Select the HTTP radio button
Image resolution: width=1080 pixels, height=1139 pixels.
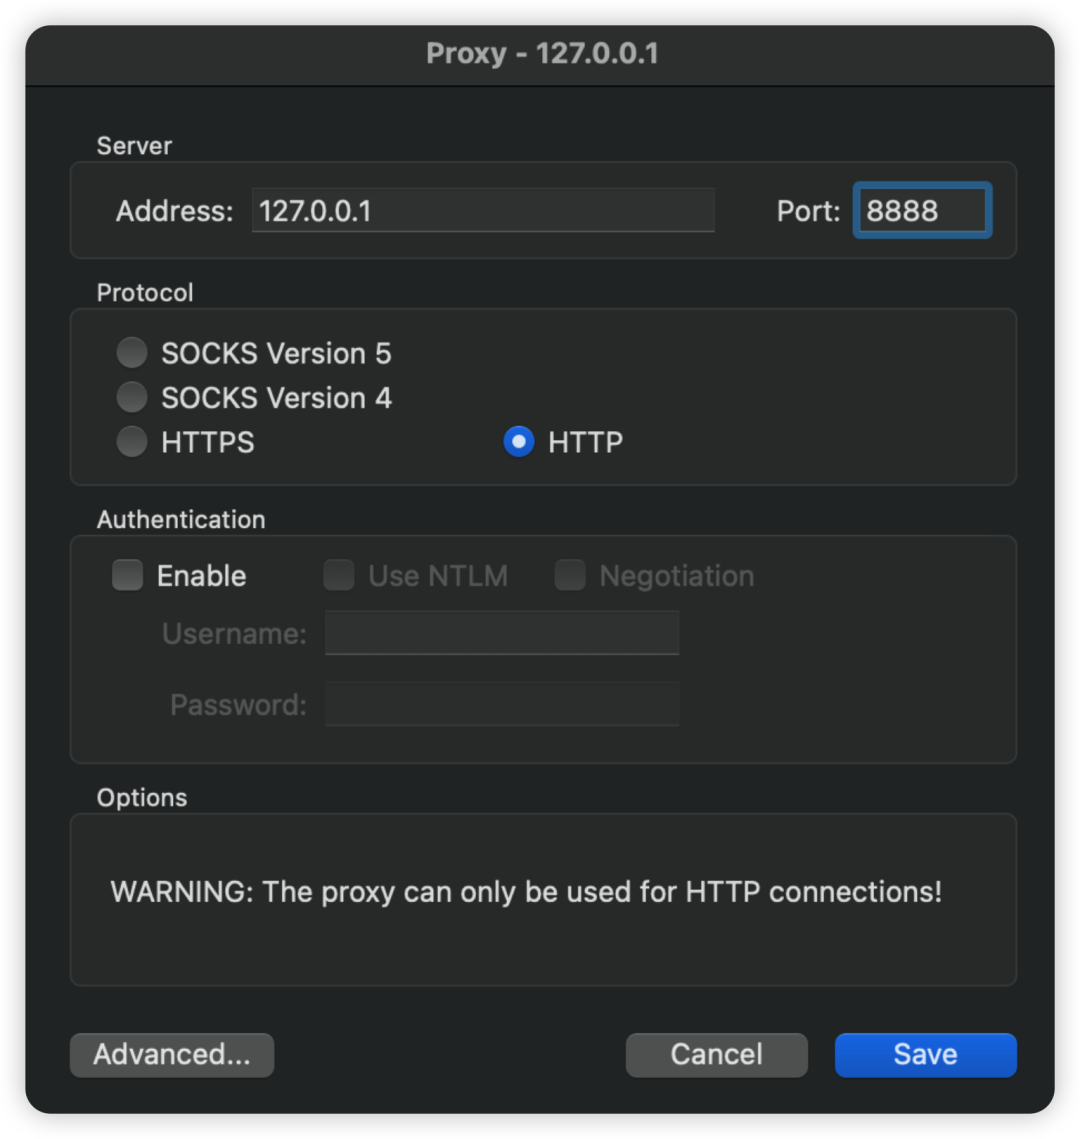point(518,442)
